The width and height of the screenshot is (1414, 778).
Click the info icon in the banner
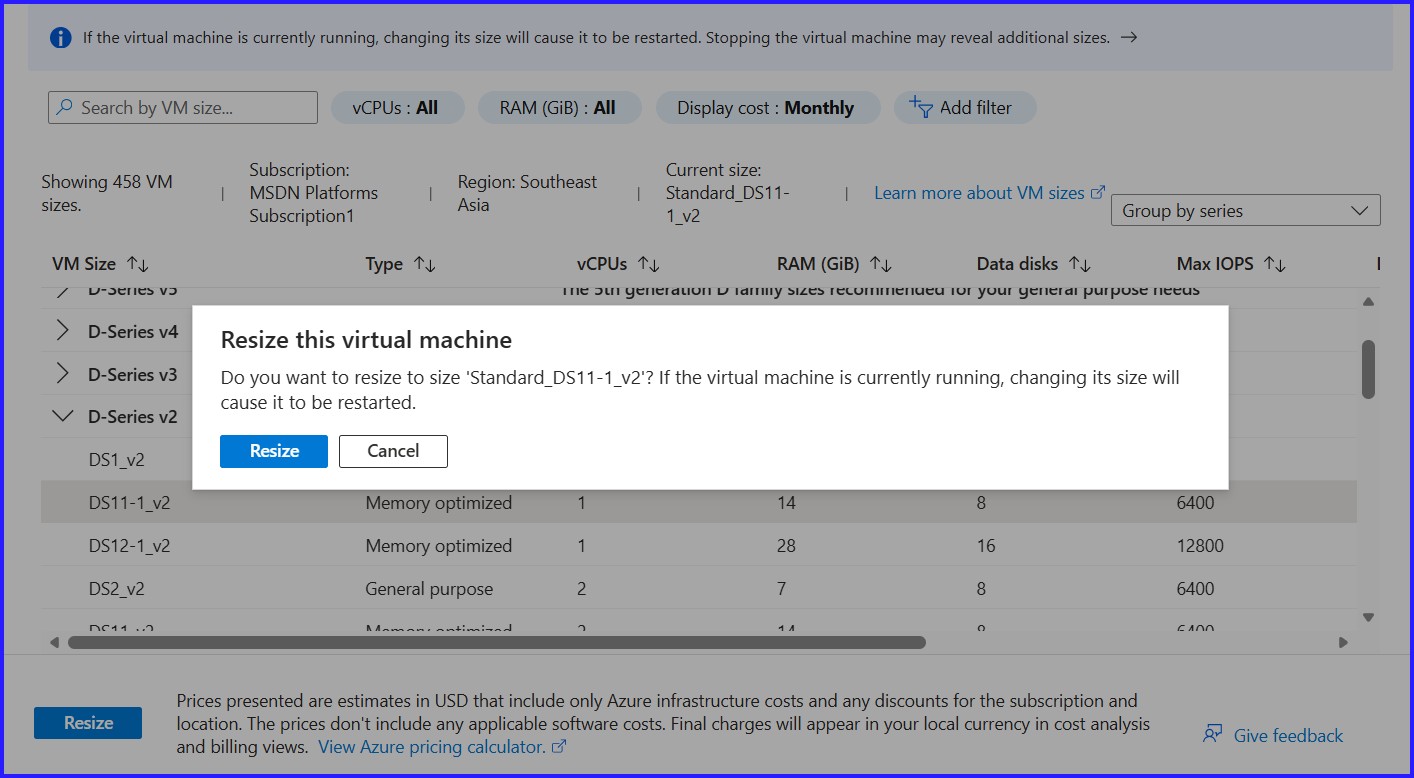pos(61,38)
